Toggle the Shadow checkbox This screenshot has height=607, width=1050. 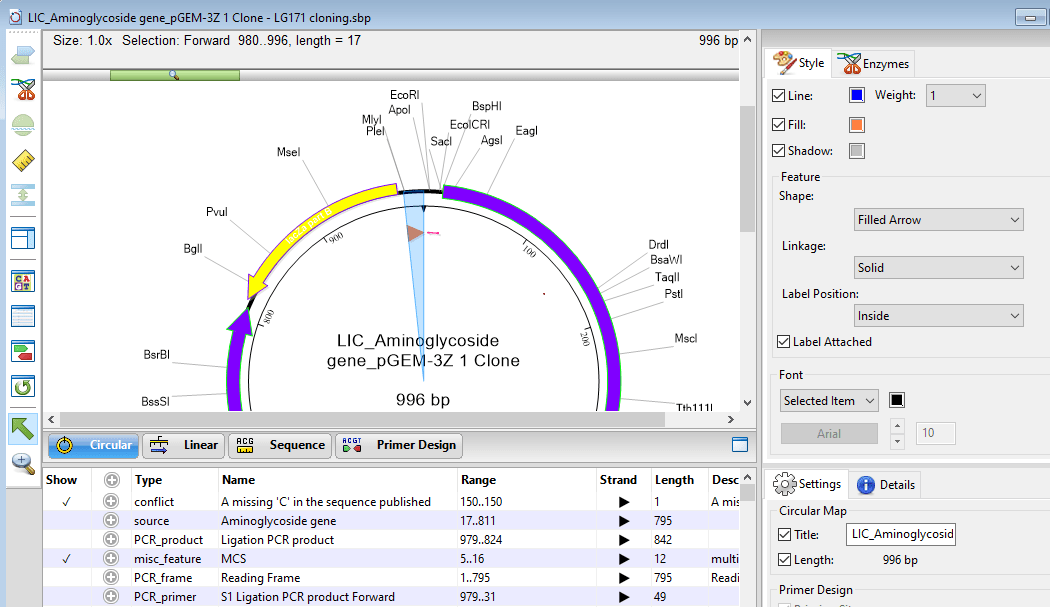(778, 151)
